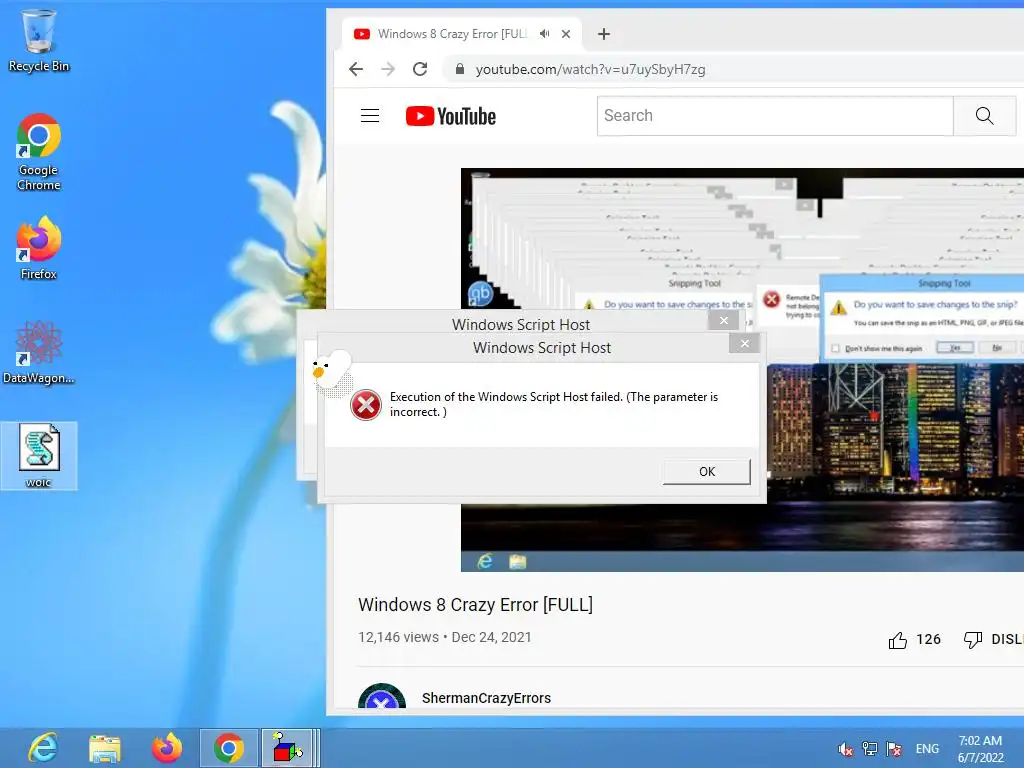The height and width of the screenshot is (768, 1024).
Task: Like the video with thumbs up
Action: click(898, 640)
